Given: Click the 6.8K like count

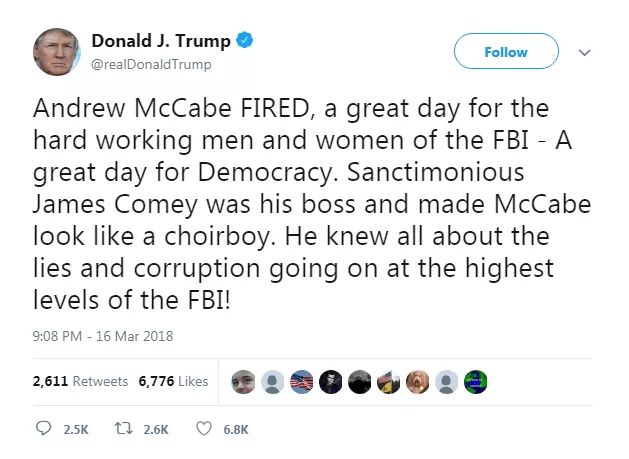Looking at the screenshot, I should click(236, 429).
